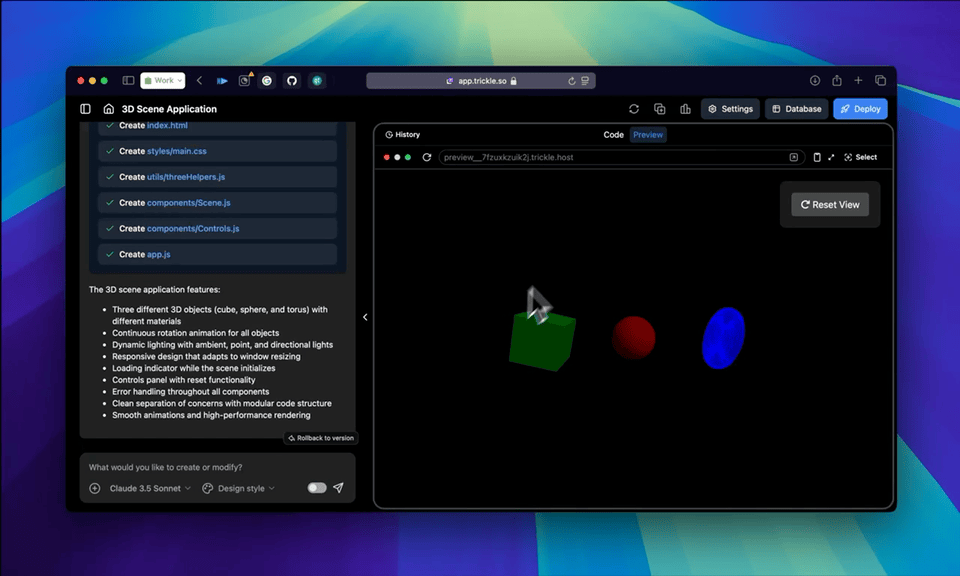Refresh the preview with the reload icon

pos(427,157)
